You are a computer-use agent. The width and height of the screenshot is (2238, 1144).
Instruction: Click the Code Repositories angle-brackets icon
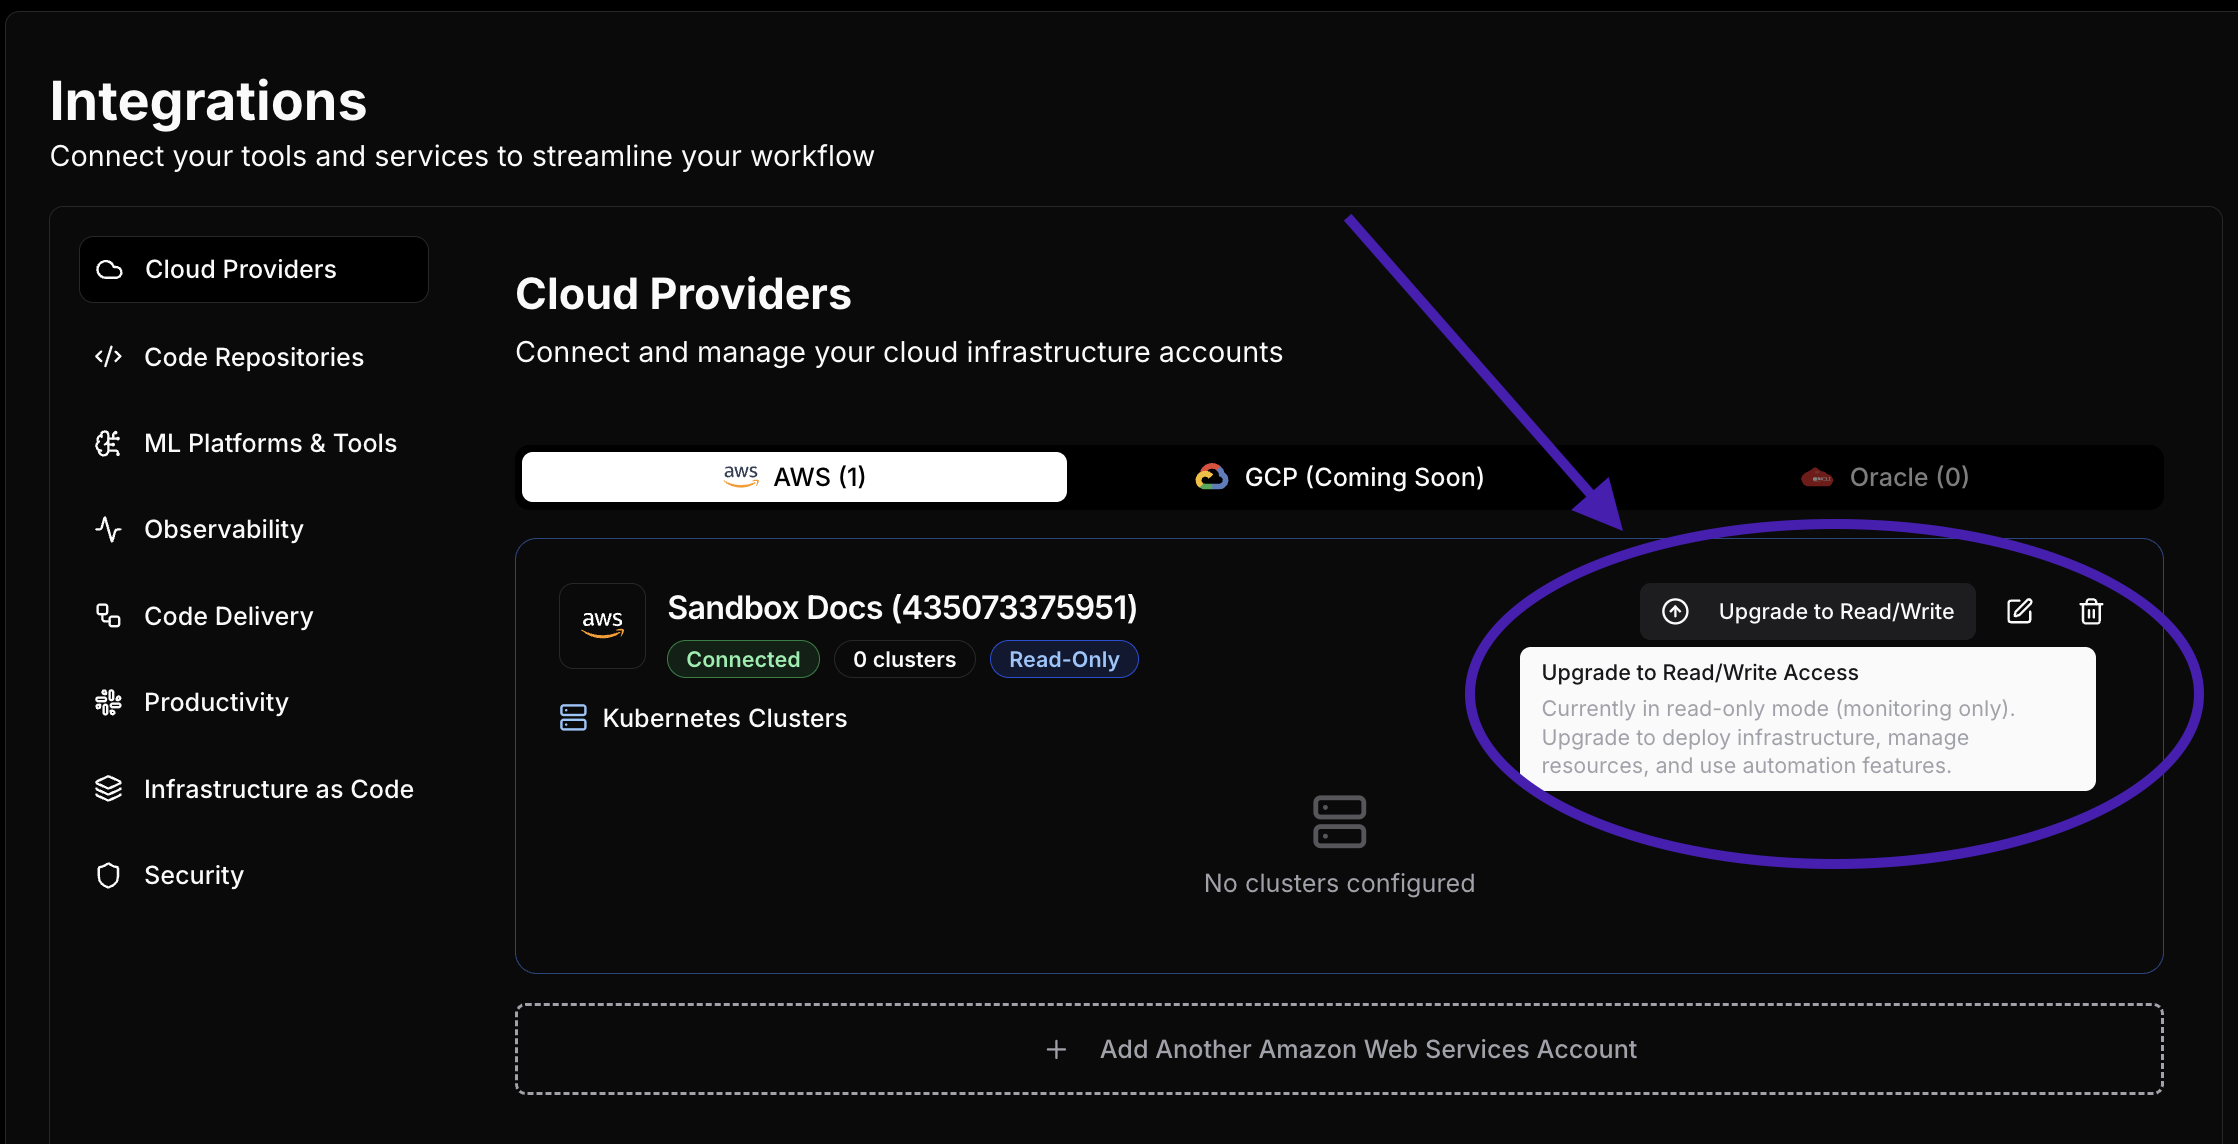click(x=108, y=356)
